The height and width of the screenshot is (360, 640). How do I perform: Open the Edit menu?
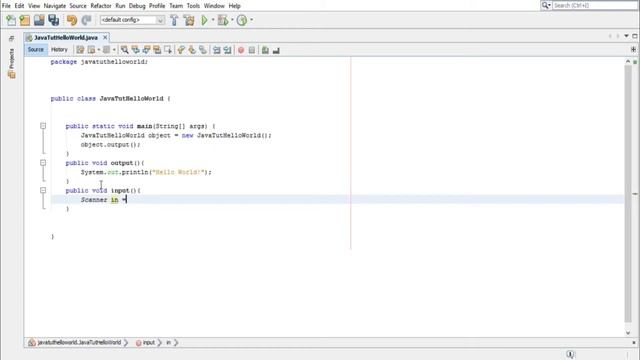click(x=19, y=6)
